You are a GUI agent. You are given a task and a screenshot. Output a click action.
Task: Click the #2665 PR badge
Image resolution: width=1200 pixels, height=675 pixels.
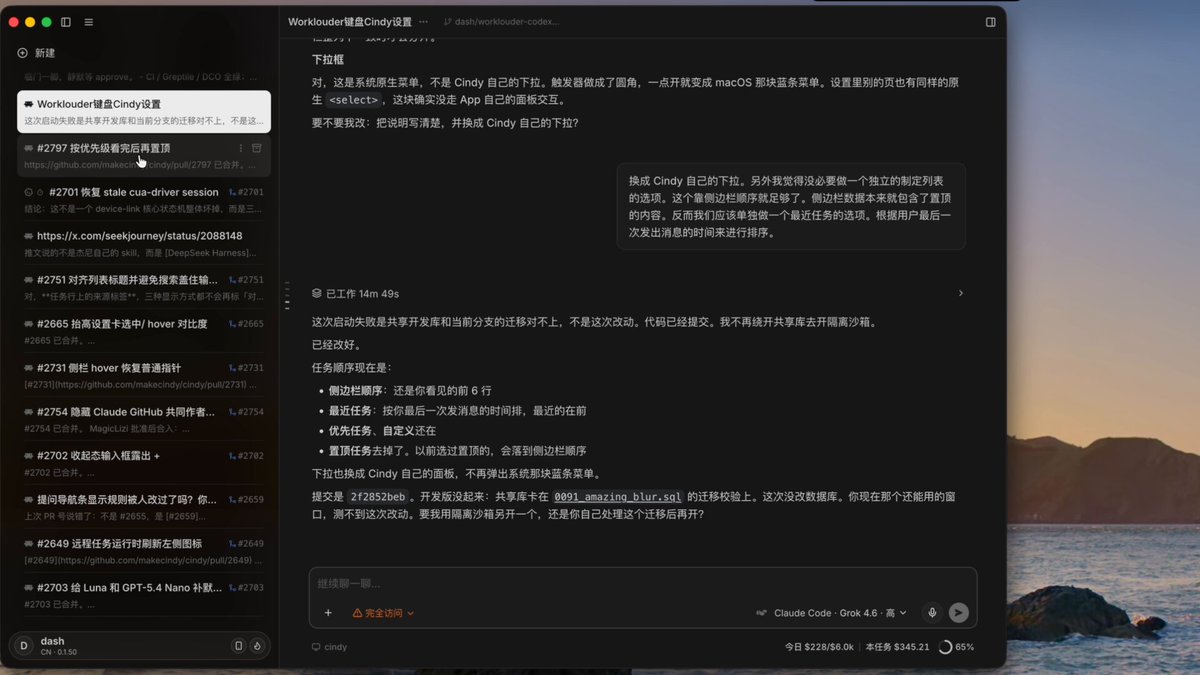246,324
